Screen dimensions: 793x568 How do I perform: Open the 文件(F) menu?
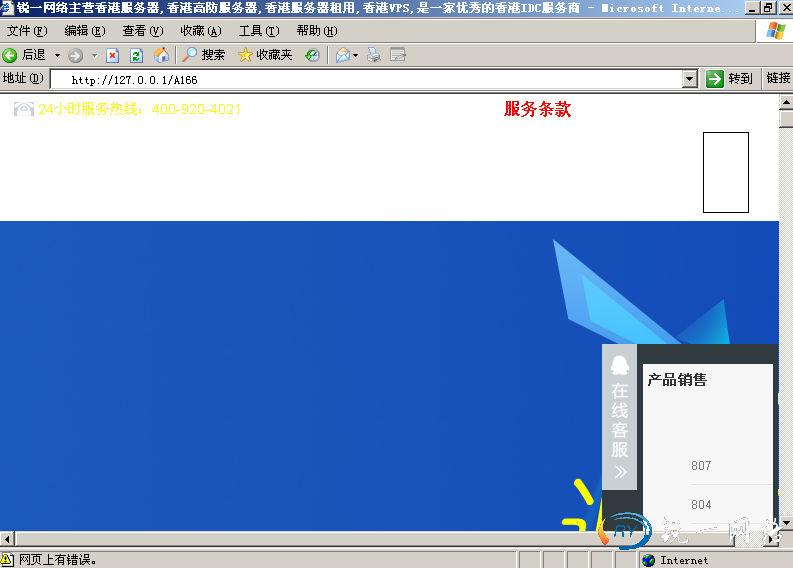point(27,31)
